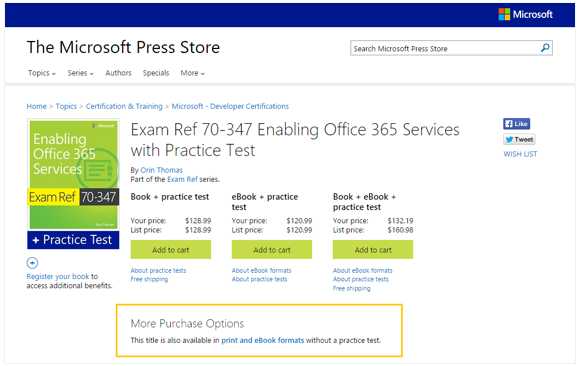Open the More dropdown menu
Screen dimensions: 580x366
pyautogui.click(x=192, y=73)
